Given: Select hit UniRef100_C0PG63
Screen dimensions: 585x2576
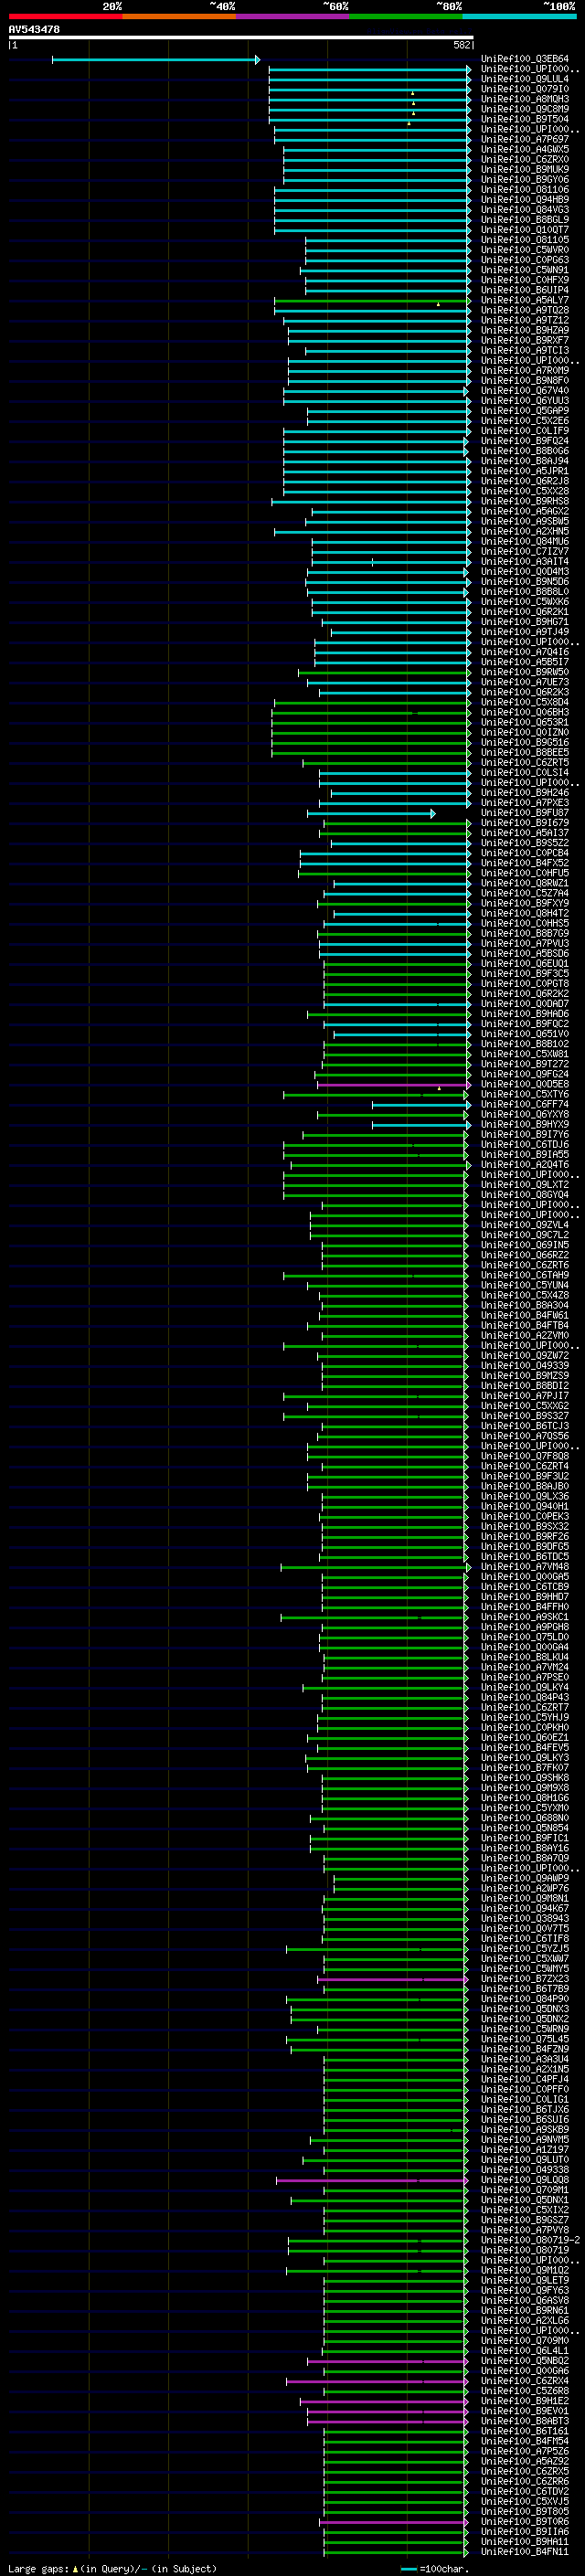Looking at the screenshot, I should [x=525, y=260].
